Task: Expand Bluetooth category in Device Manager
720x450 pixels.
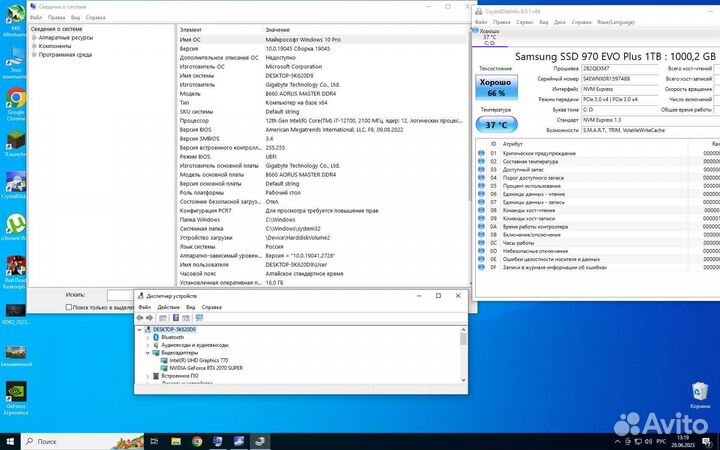Action: pos(147,338)
